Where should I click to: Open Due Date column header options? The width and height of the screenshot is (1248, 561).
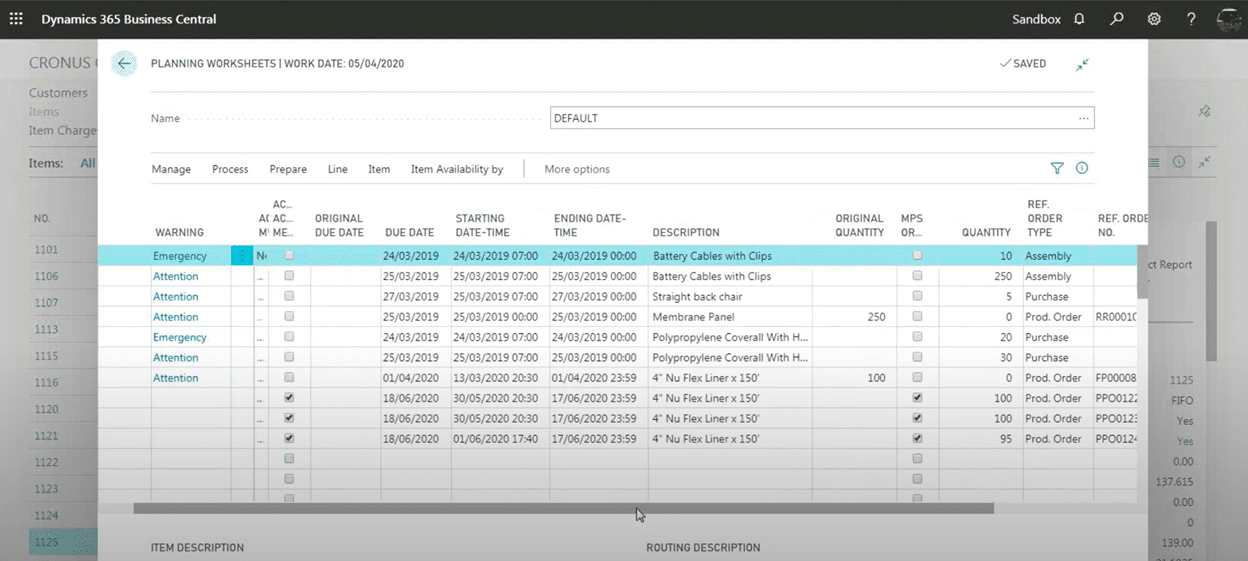[410, 232]
